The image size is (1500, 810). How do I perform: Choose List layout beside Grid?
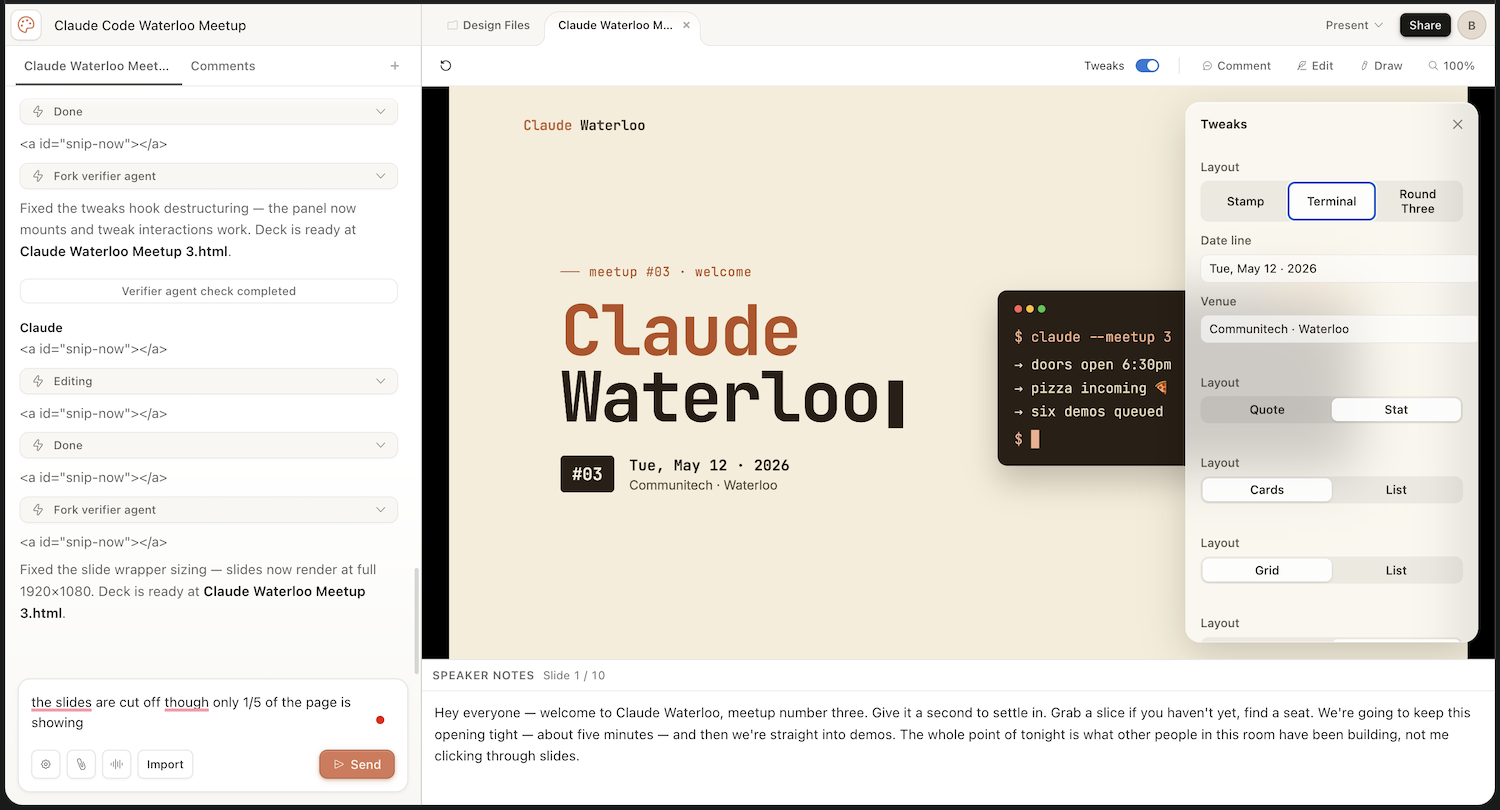pos(1396,570)
